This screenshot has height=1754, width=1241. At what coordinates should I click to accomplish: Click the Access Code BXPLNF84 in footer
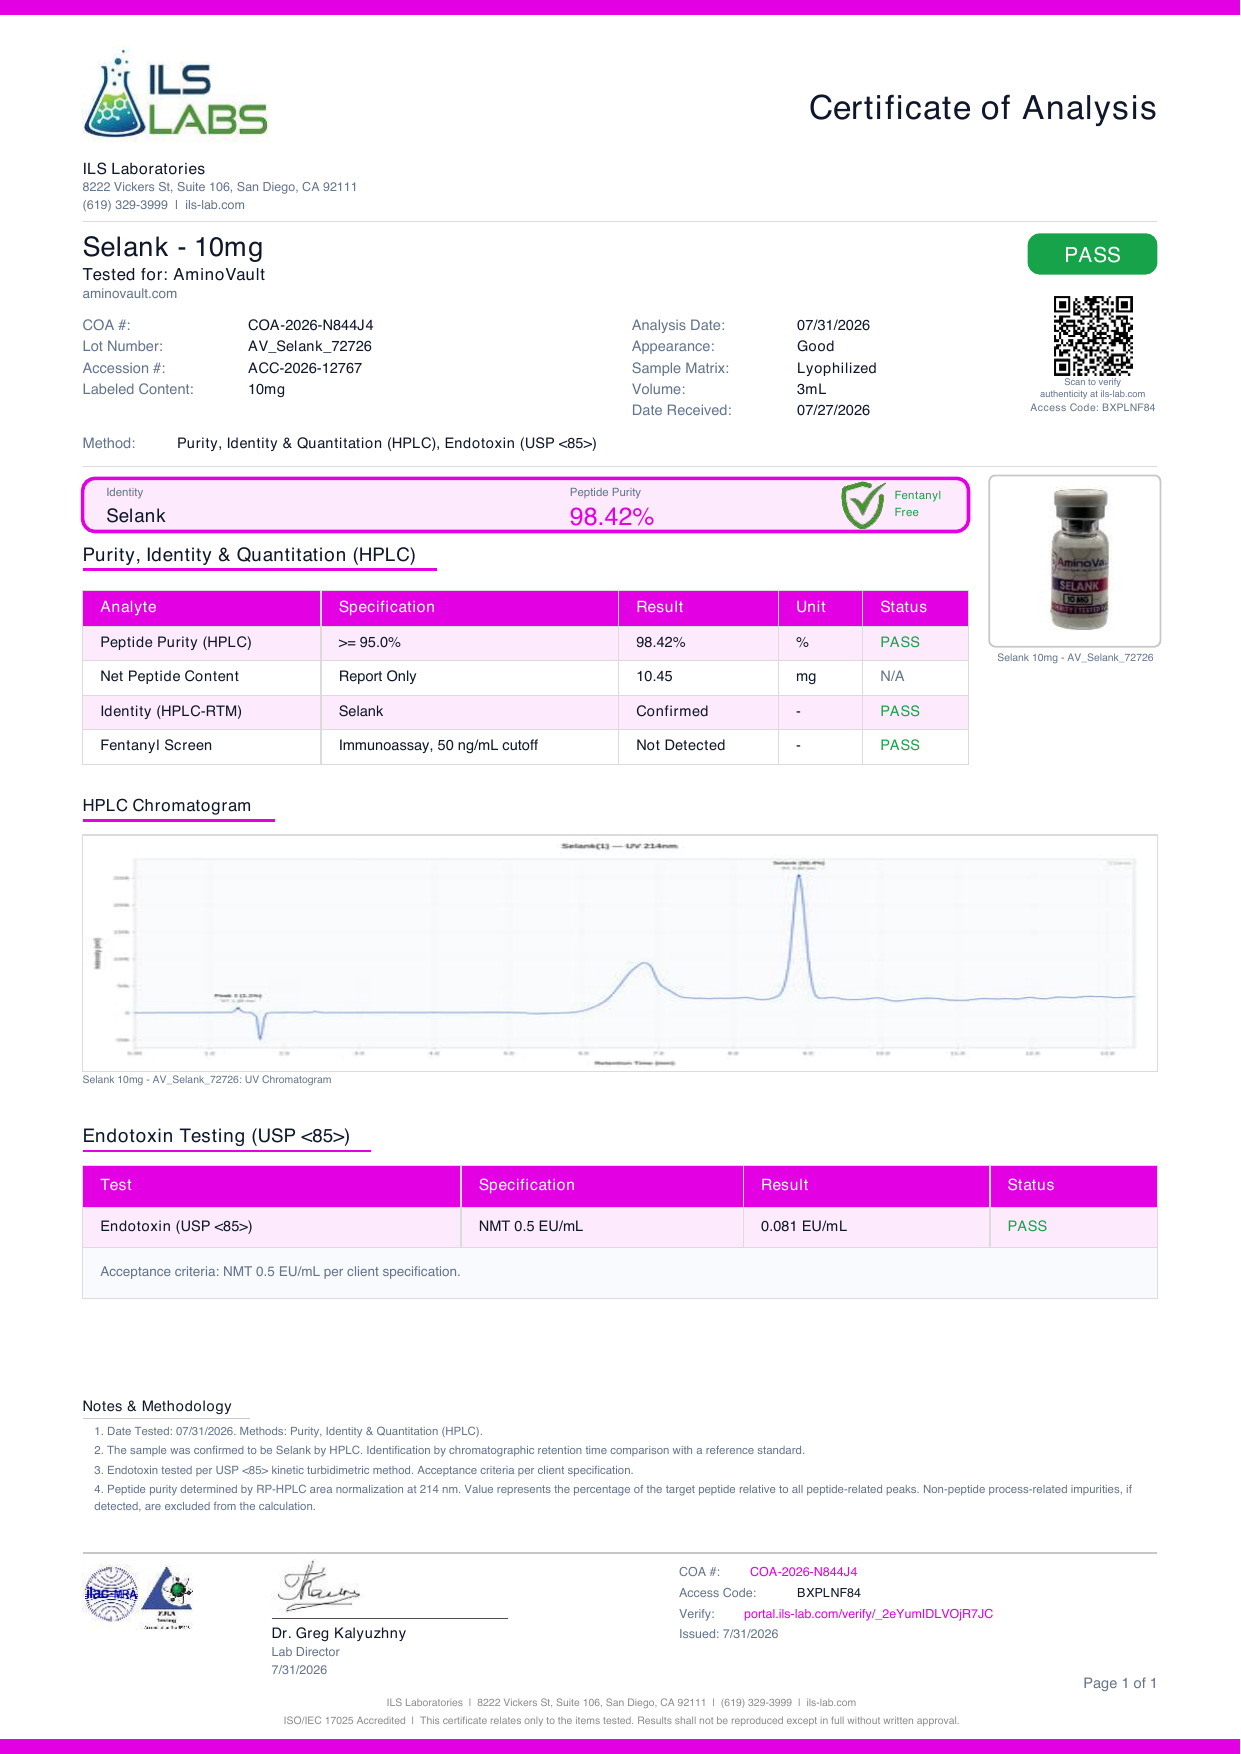click(x=829, y=1593)
